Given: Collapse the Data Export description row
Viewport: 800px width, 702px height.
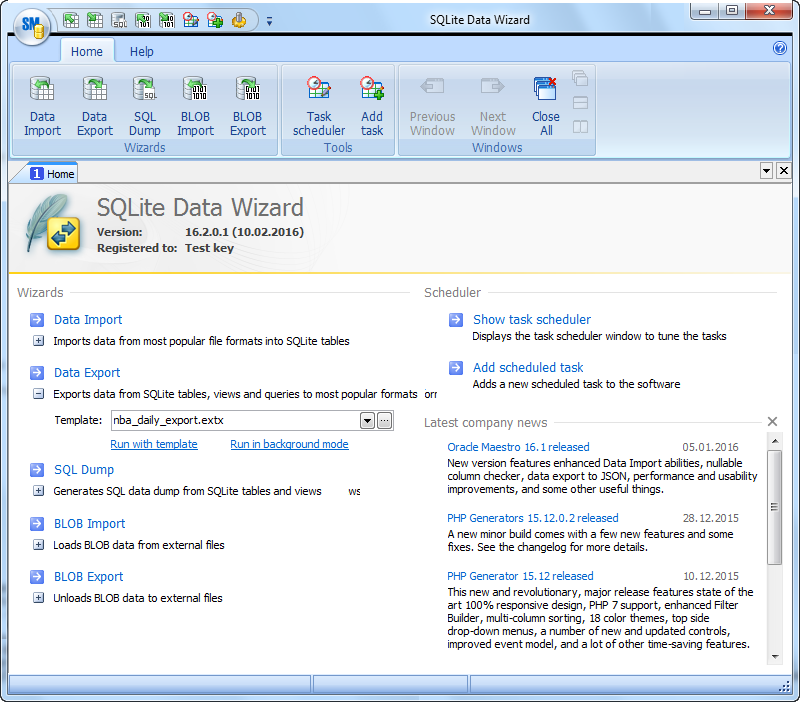Looking at the screenshot, I should tap(36, 393).
